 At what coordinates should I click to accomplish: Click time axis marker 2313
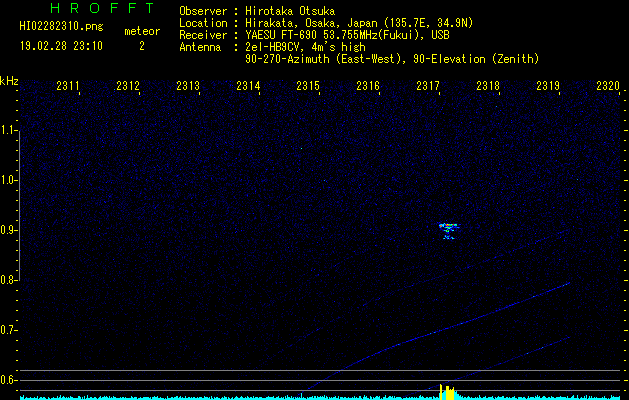tap(188, 85)
